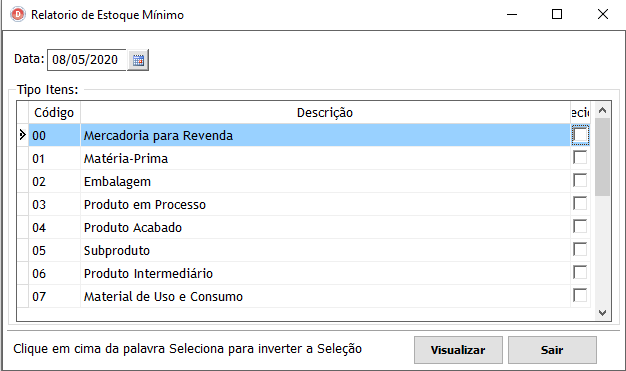Toggle the Subproduto checkbox
This screenshot has width=626, height=371.
tap(580, 250)
